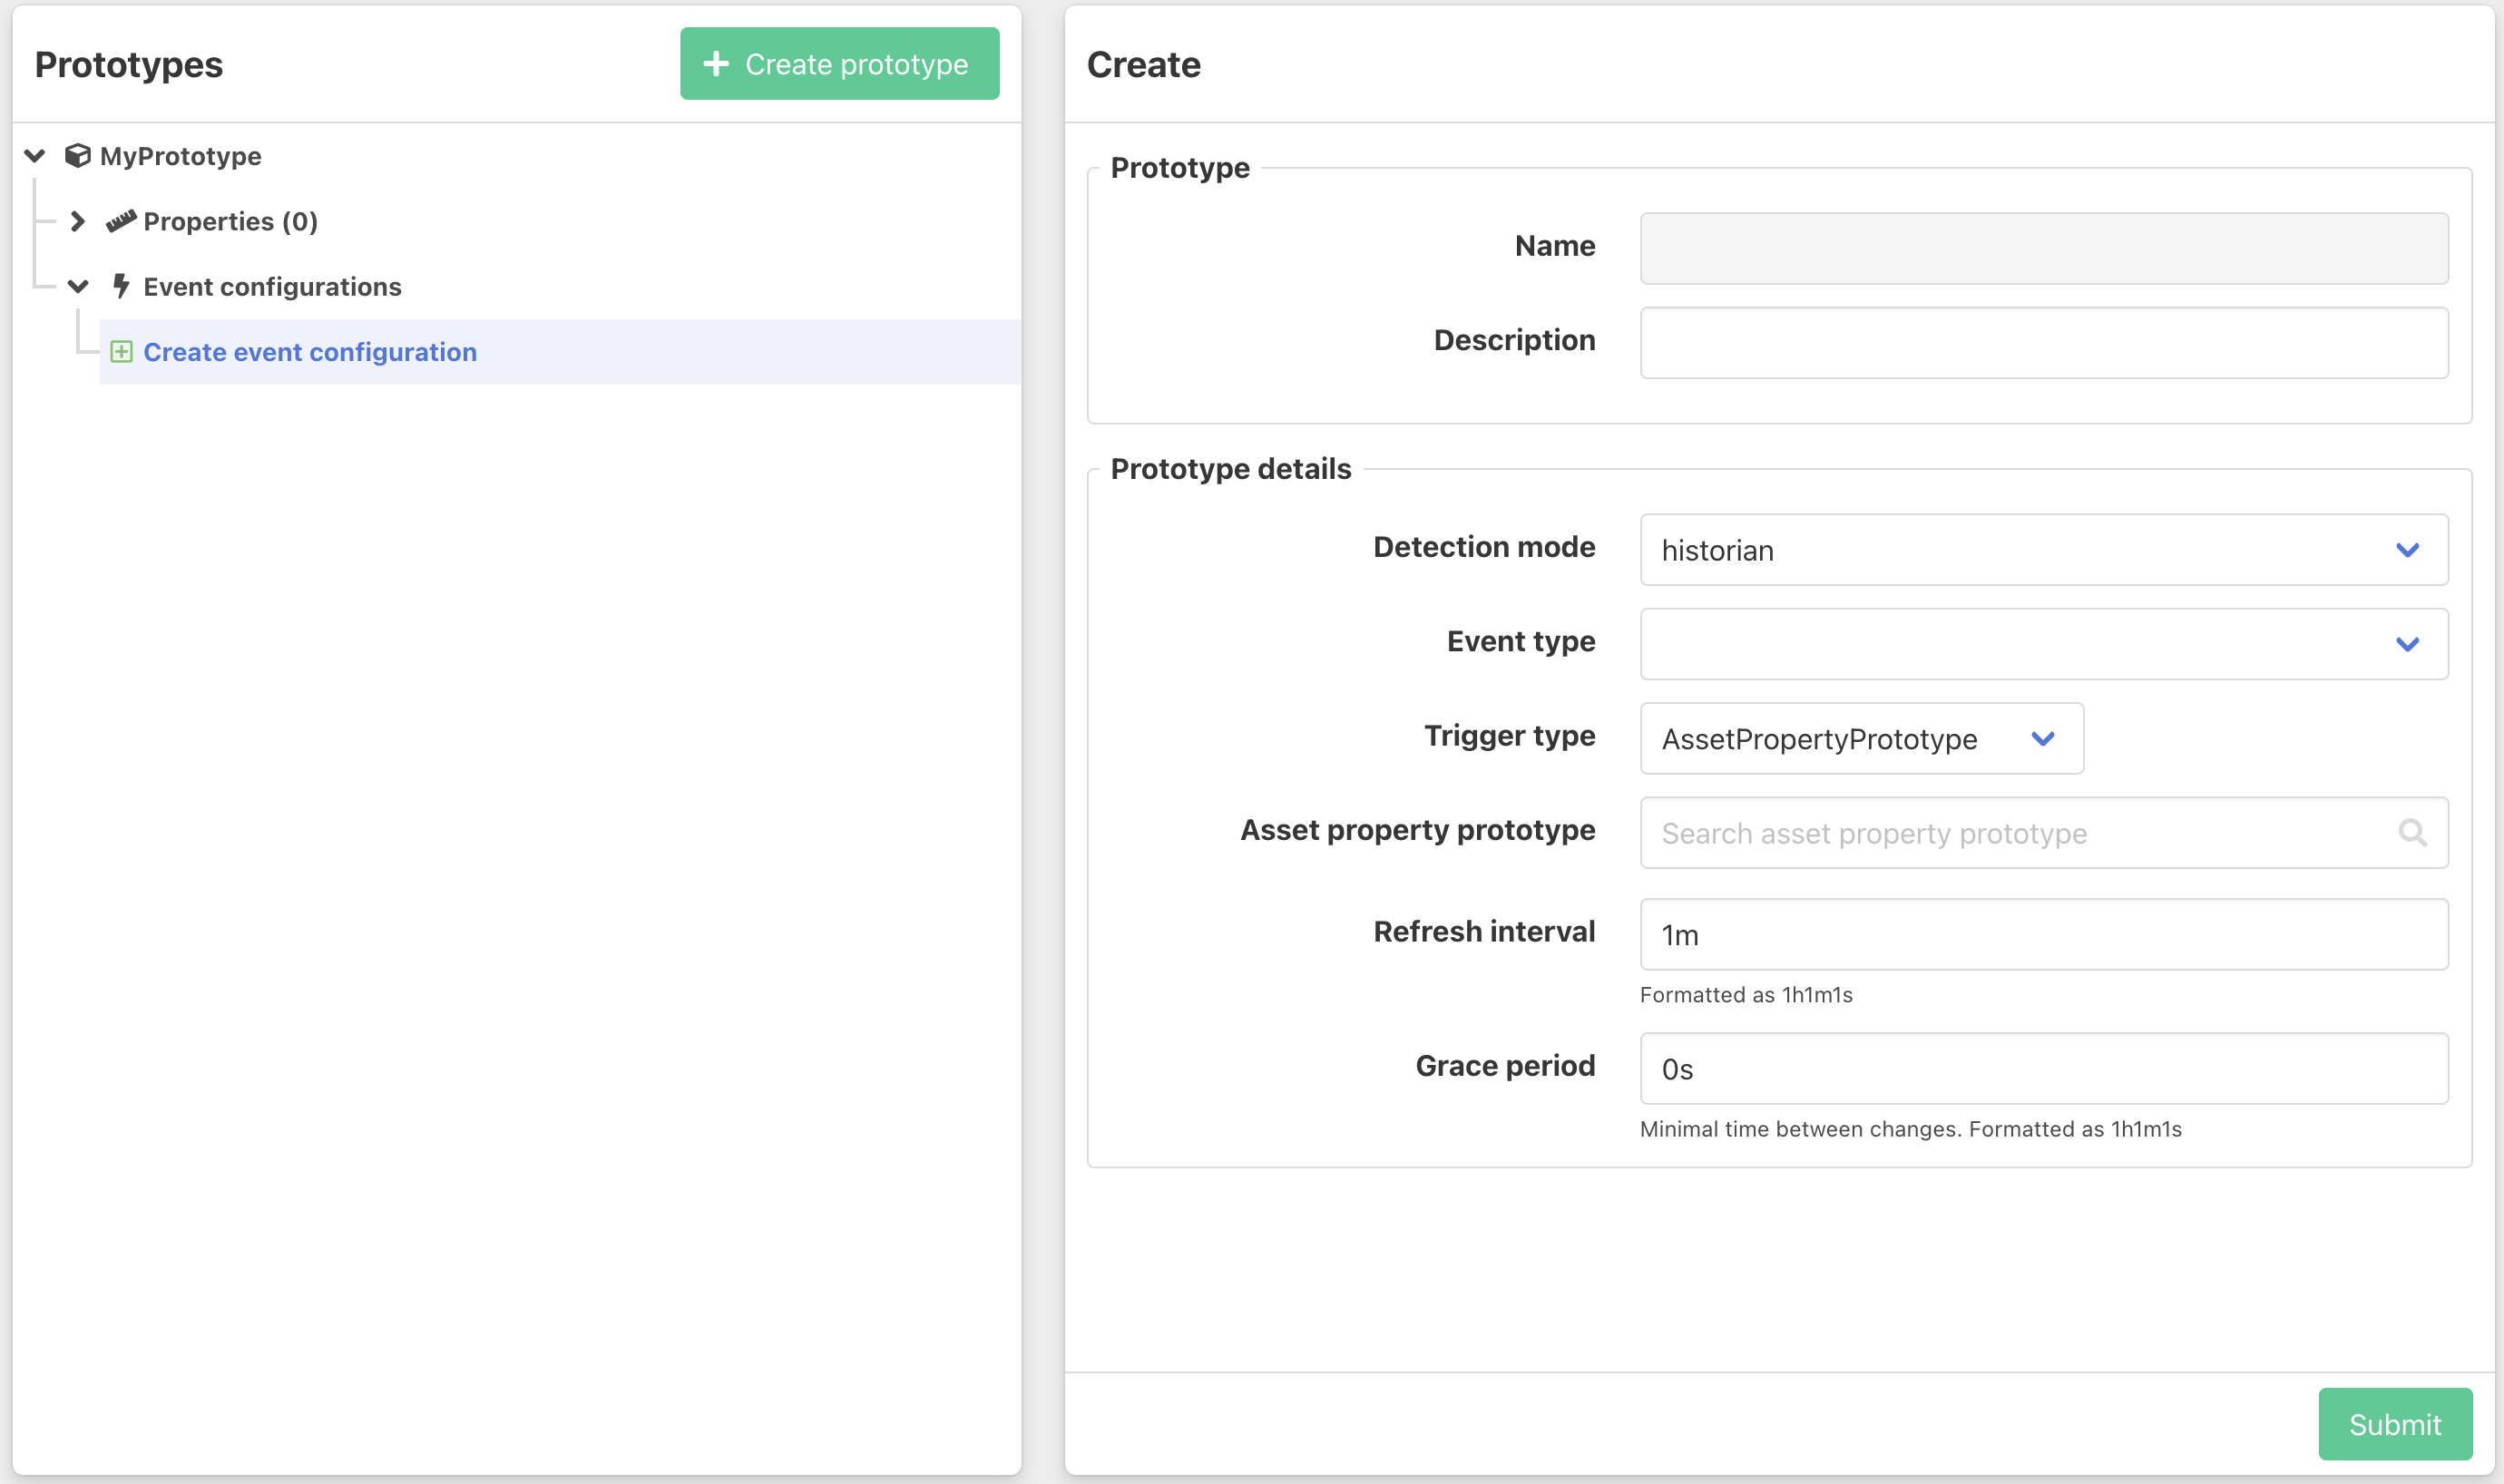Click the Create event configuration plus icon
The height and width of the screenshot is (1484, 2504).
tap(119, 352)
